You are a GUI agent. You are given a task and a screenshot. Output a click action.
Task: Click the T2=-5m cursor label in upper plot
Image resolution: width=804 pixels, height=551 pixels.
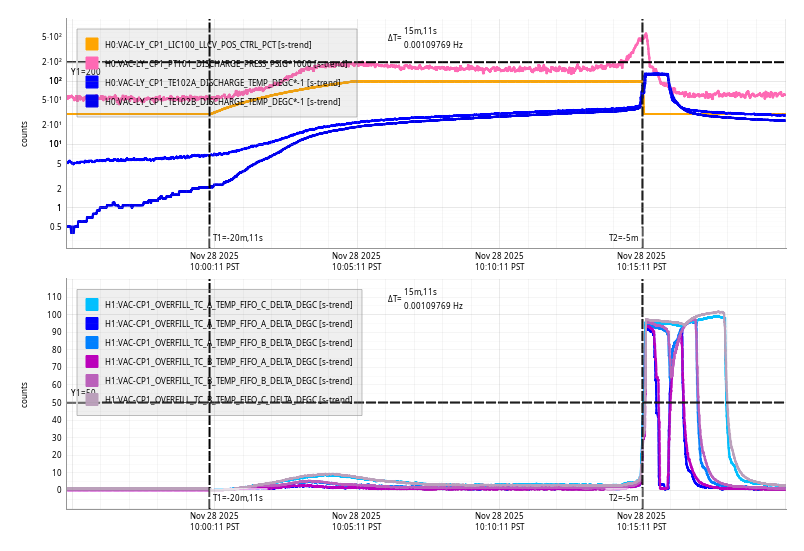pos(623,238)
